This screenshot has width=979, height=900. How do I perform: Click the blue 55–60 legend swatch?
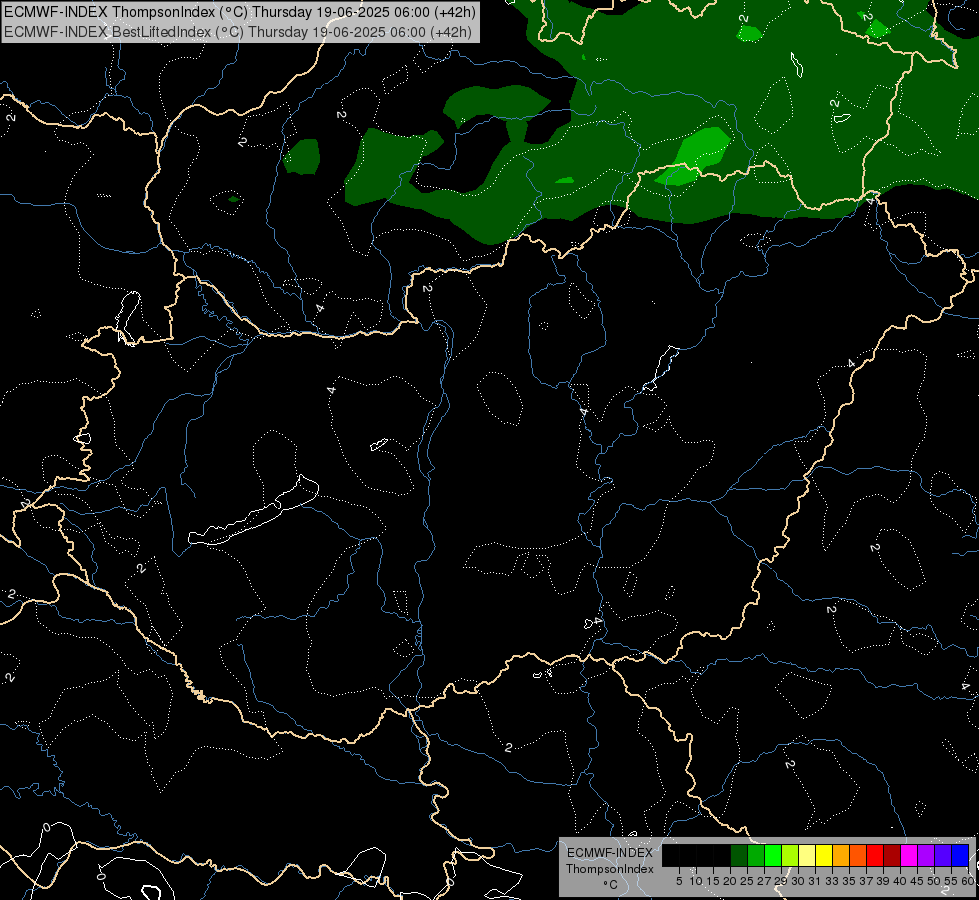click(x=960, y=855)
